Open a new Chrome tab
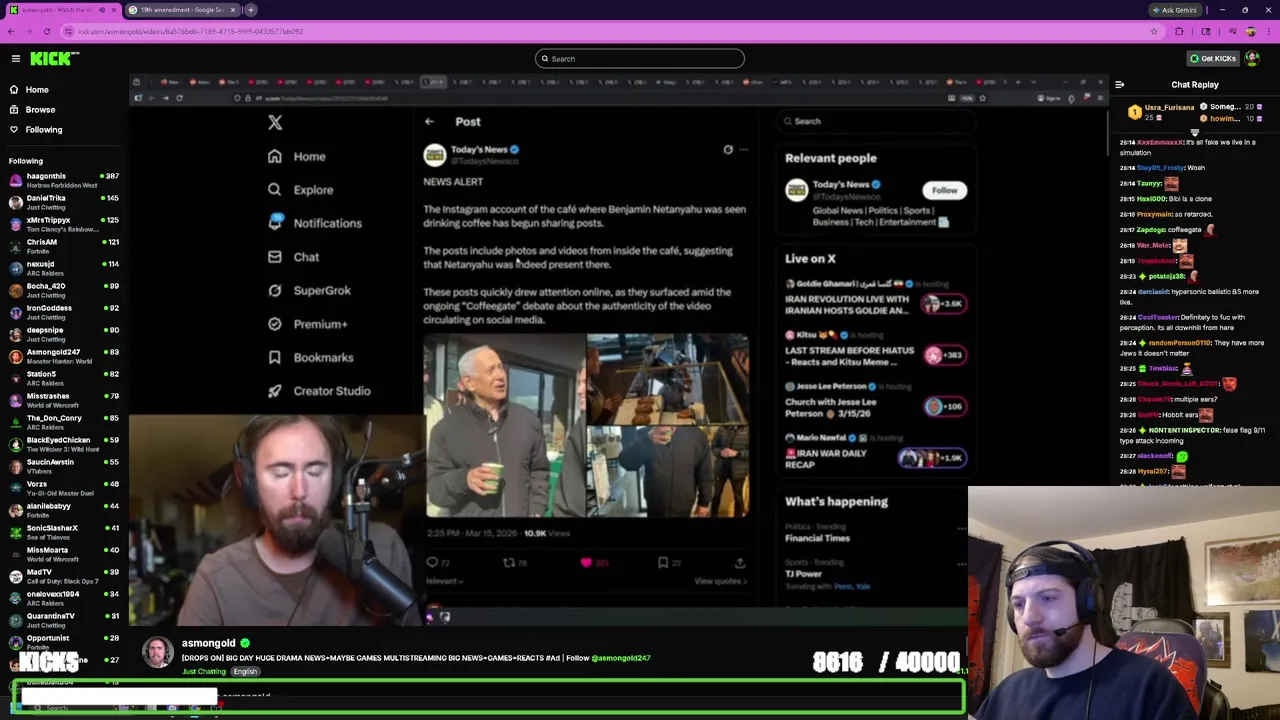 point(250,10)
